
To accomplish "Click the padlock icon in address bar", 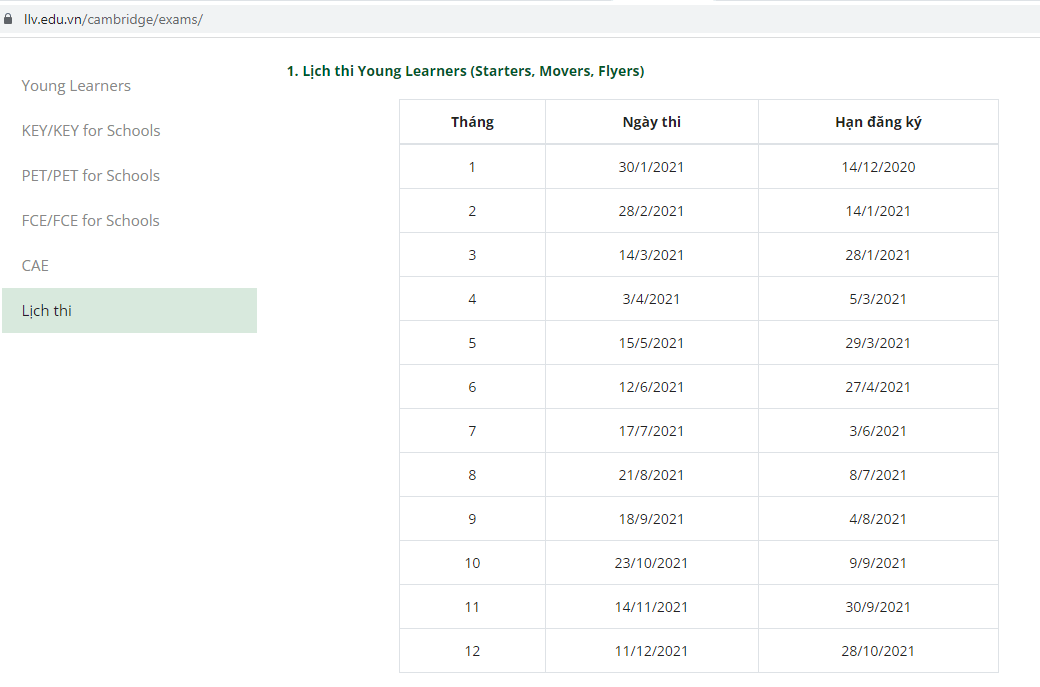I will click(9, 19).
